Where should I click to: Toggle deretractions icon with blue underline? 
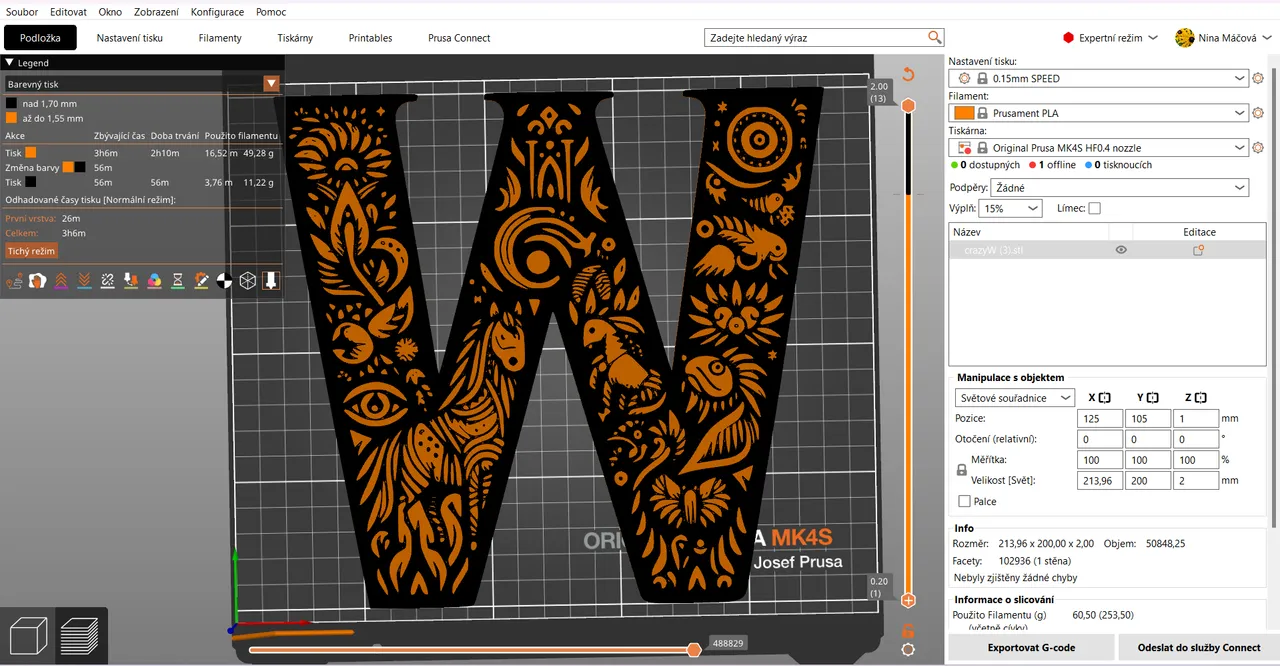84,281
